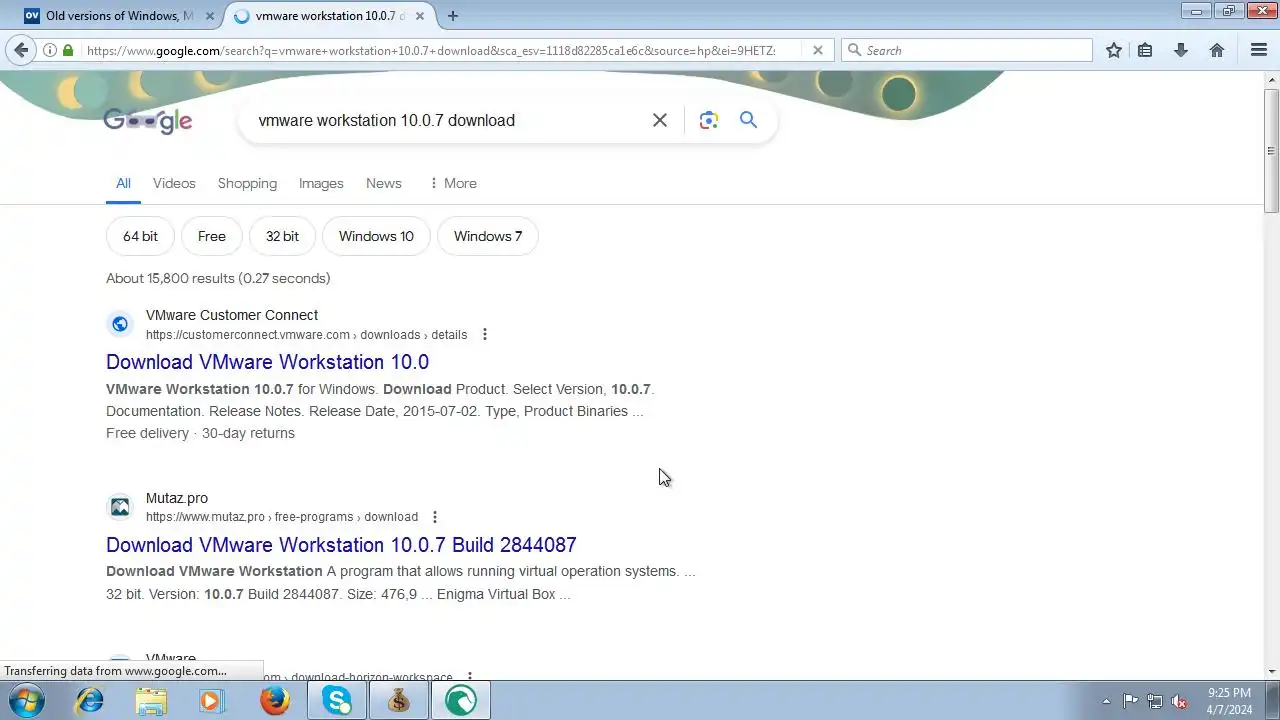Viewport: 1280px width, 720px height.
Task: Open the money bag taskbar app
Action: pos(399,701)
